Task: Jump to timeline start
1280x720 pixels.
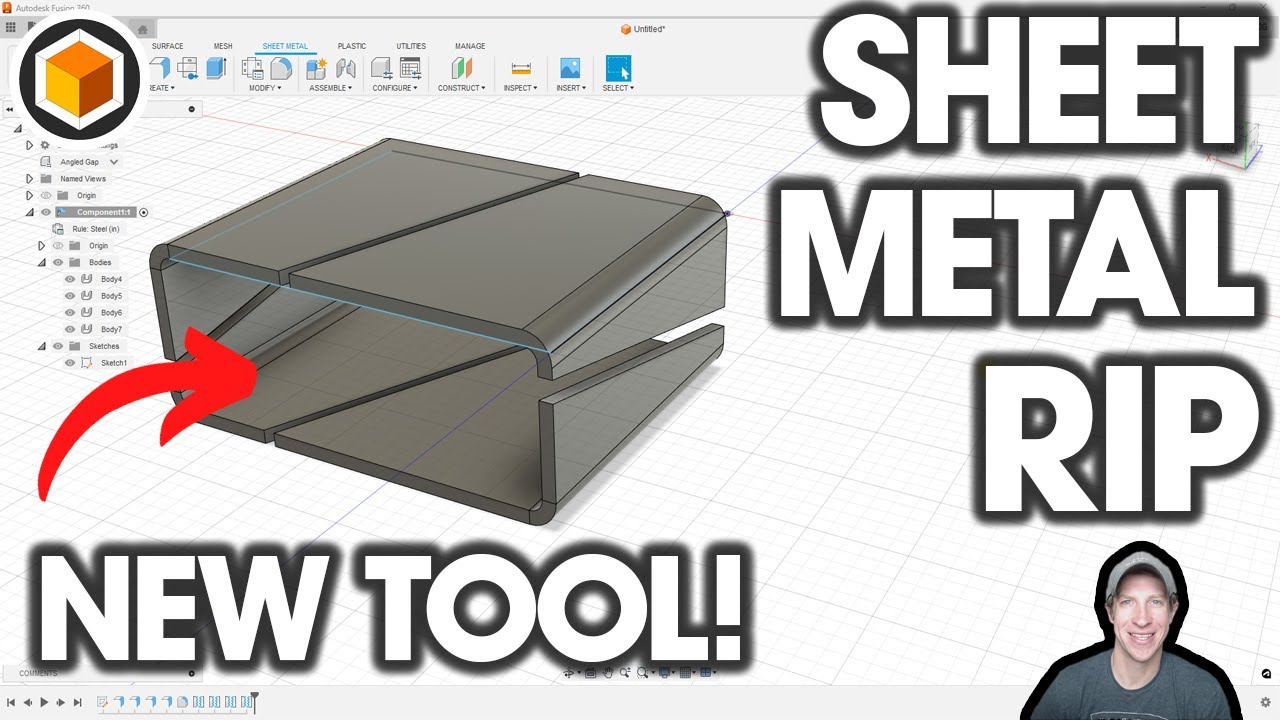Action: pos(10,702)
